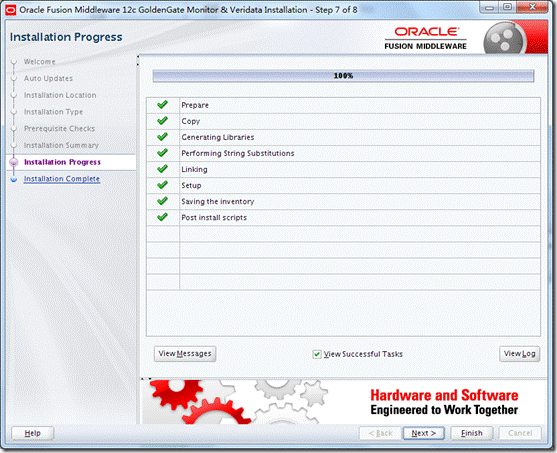557x453 pixels.
Task: Click the Installation Summary step in sidebar
Action: tap(61, 145)
